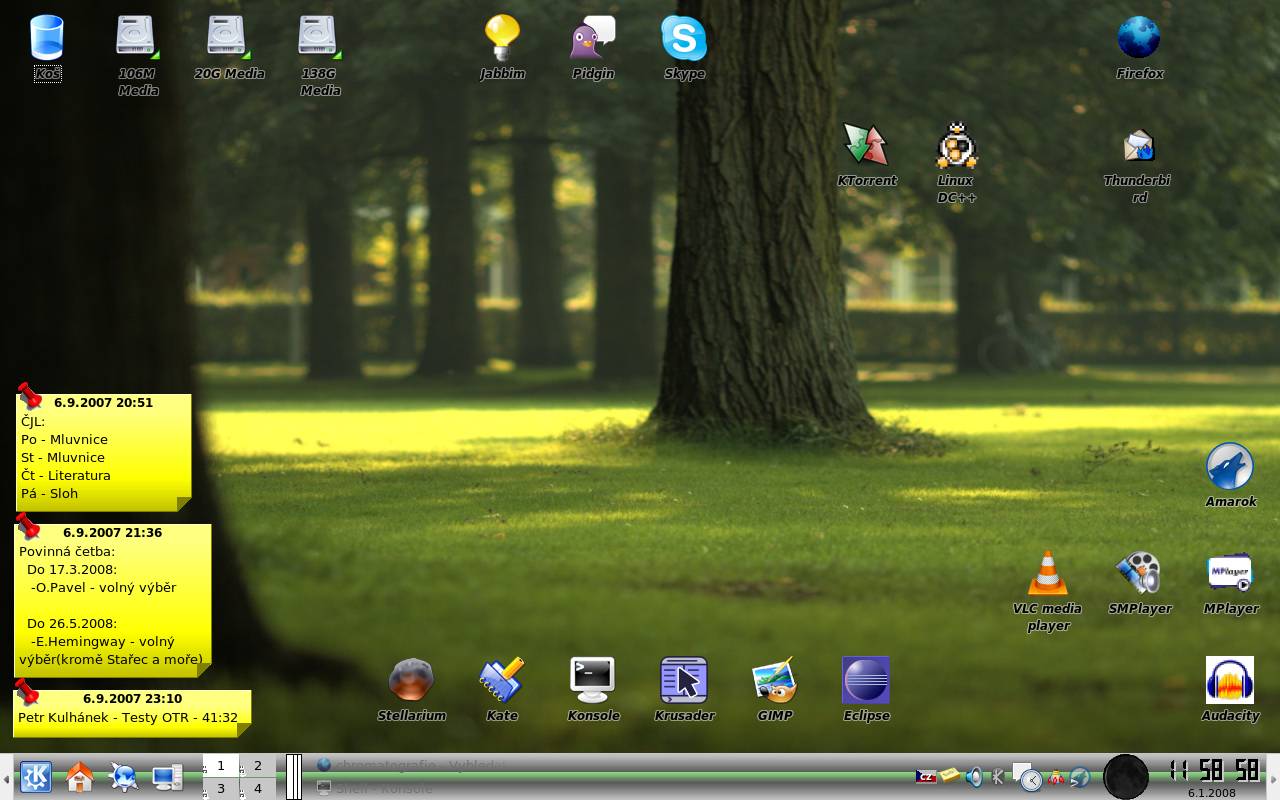1280x800 pixels.
Task: Open the Krusader file manager icon
Action: click(684, 681)
